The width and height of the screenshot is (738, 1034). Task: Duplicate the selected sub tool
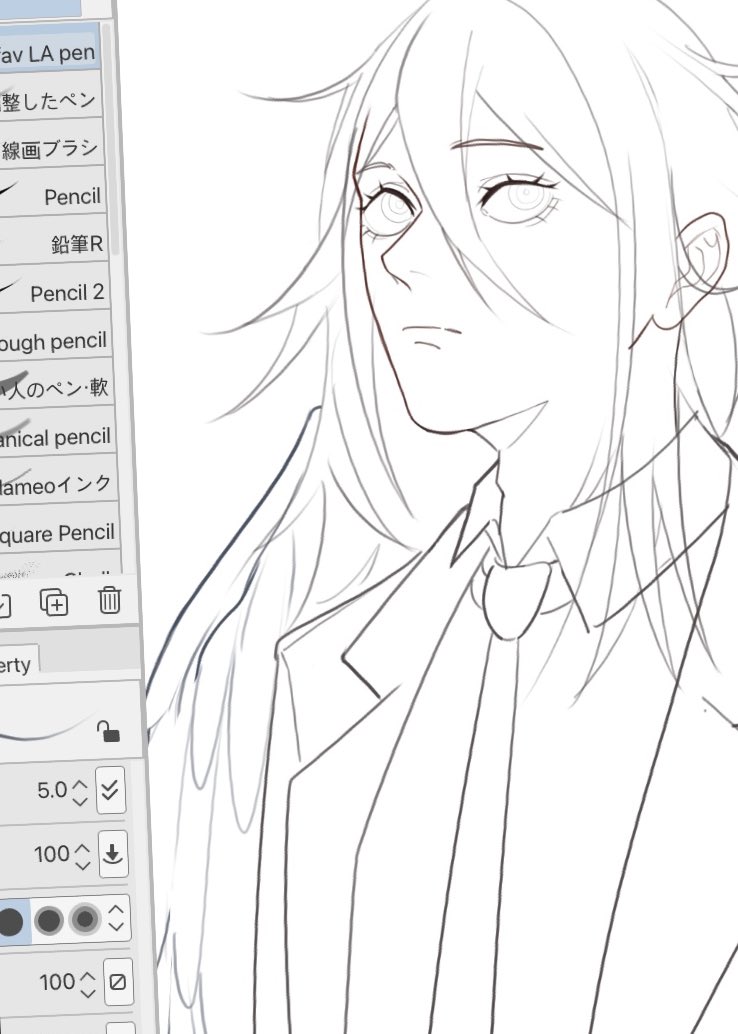pyautogui.click(x=54, y=601)
